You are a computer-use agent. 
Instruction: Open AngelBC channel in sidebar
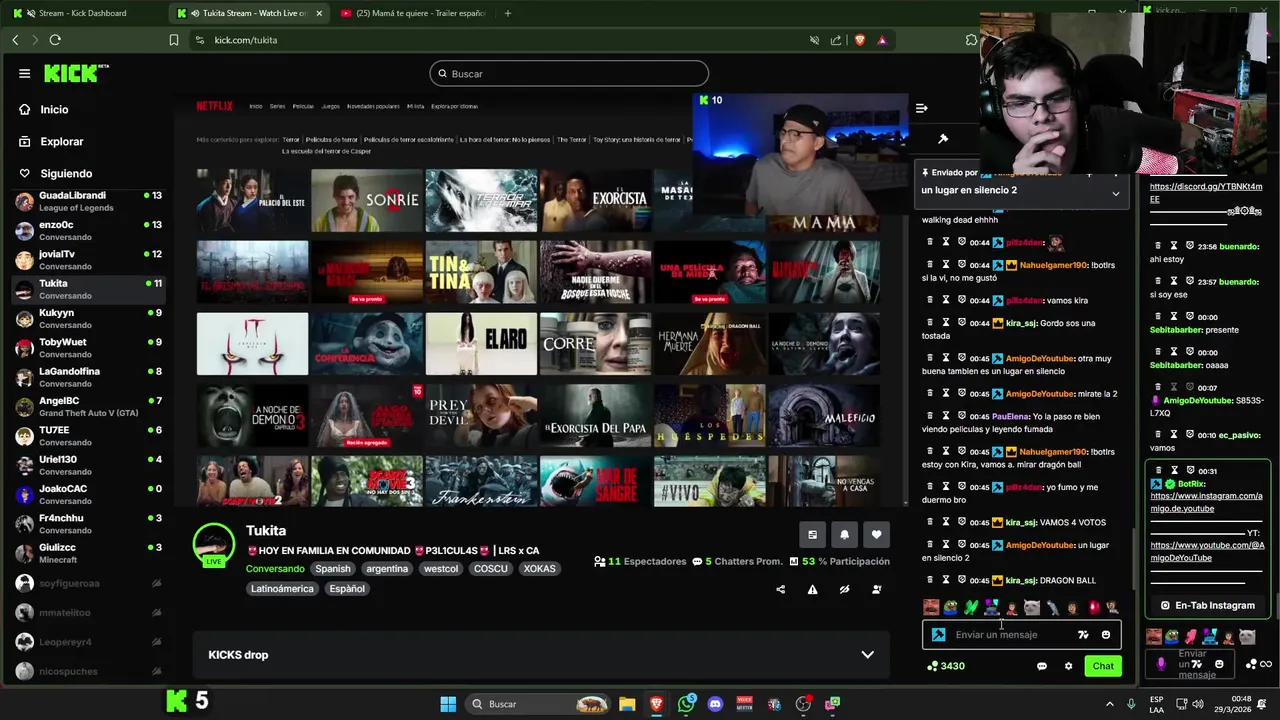click(89, 406)
